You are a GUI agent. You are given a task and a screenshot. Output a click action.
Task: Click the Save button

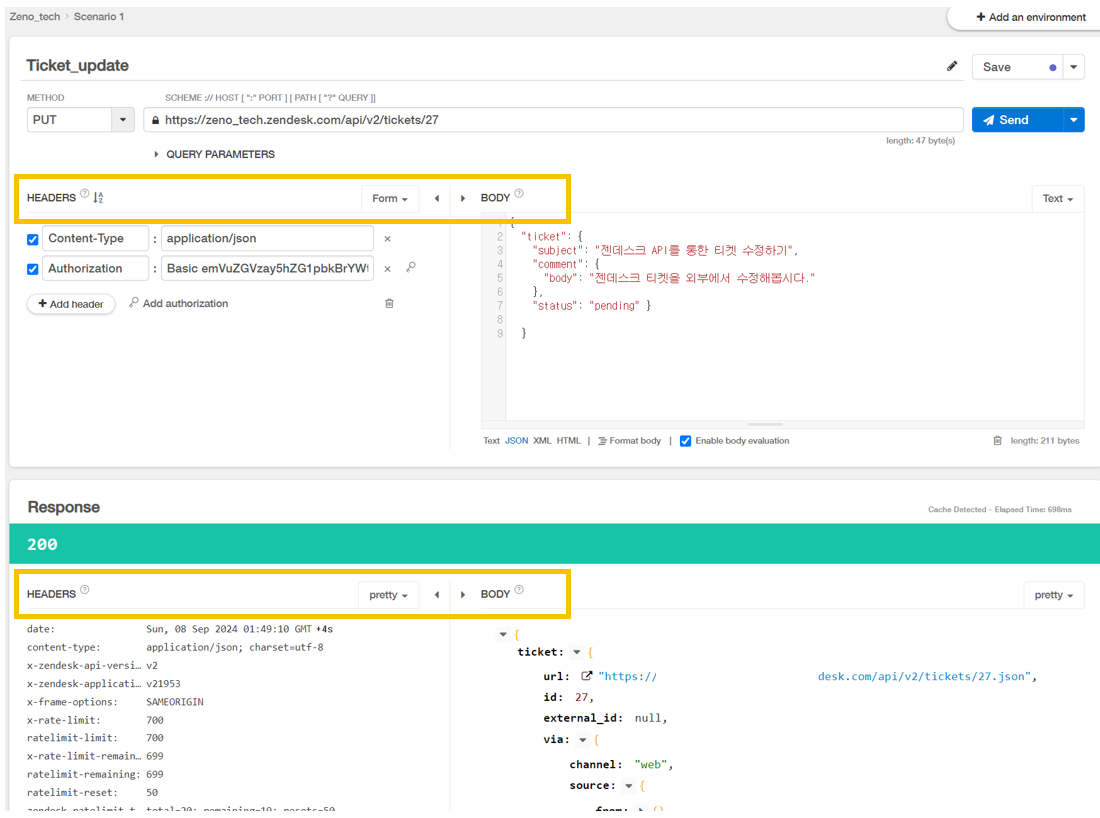pos(1018,67)
